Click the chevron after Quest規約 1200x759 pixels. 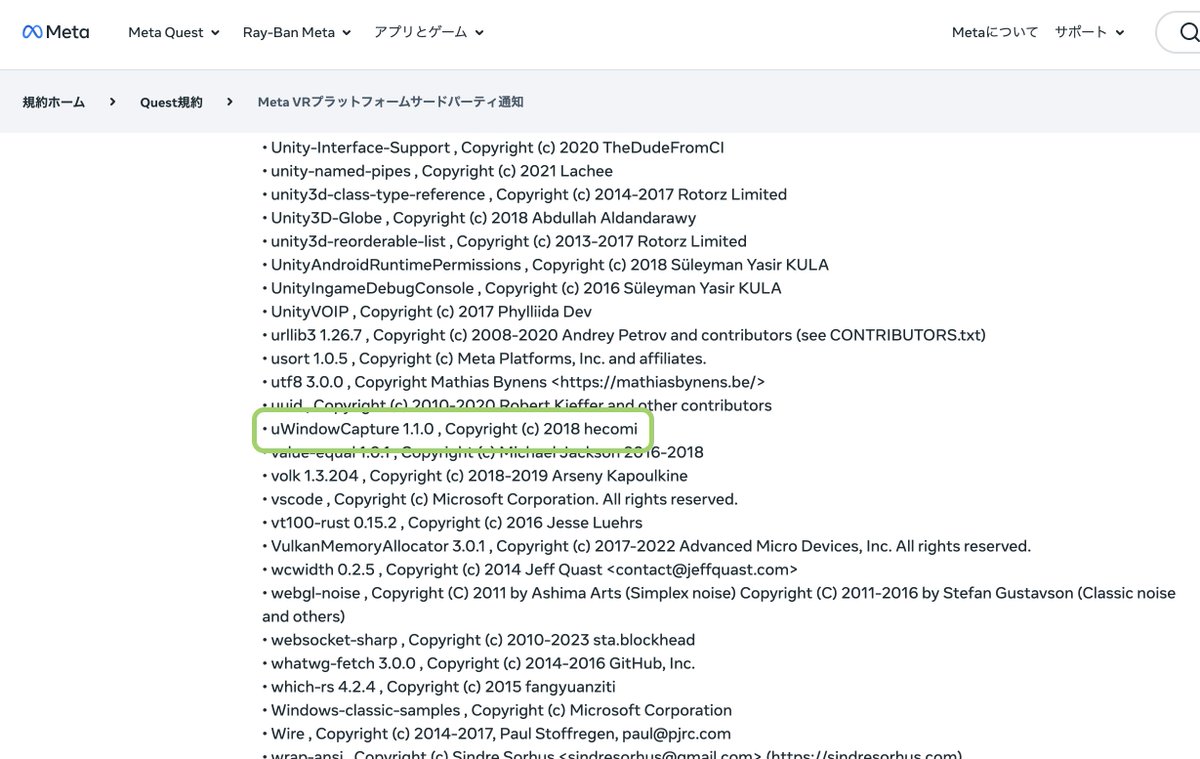[230, 102]
